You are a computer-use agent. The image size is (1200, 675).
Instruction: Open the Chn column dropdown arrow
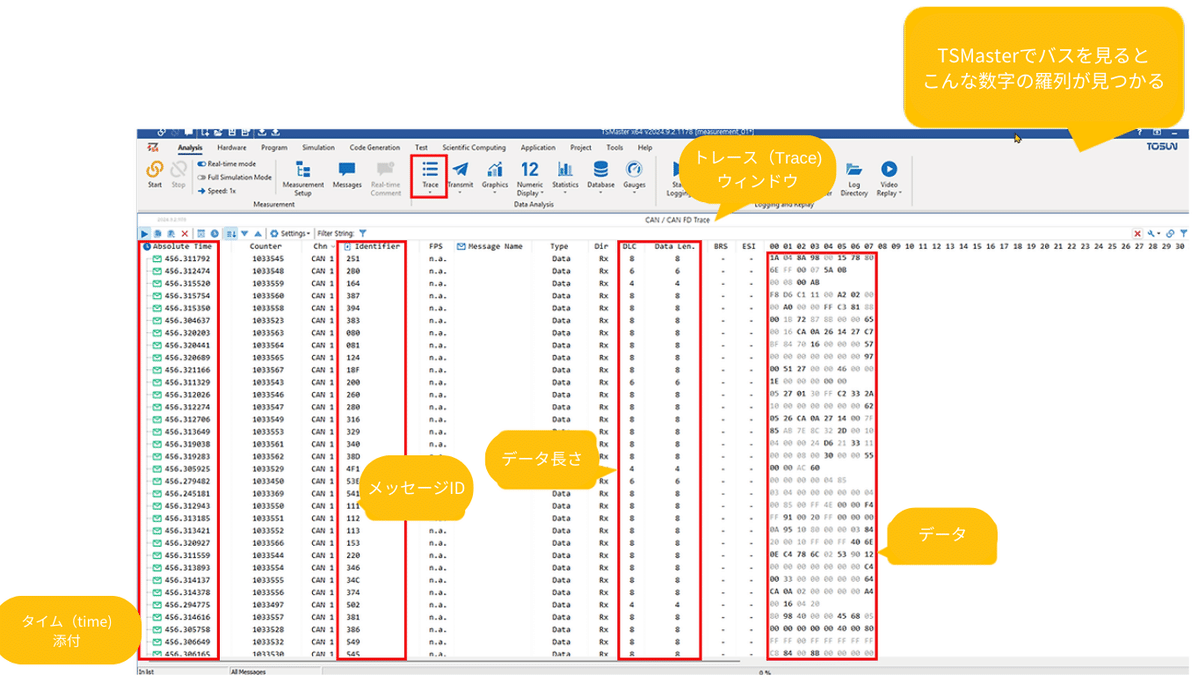click(x=333, y=246)
